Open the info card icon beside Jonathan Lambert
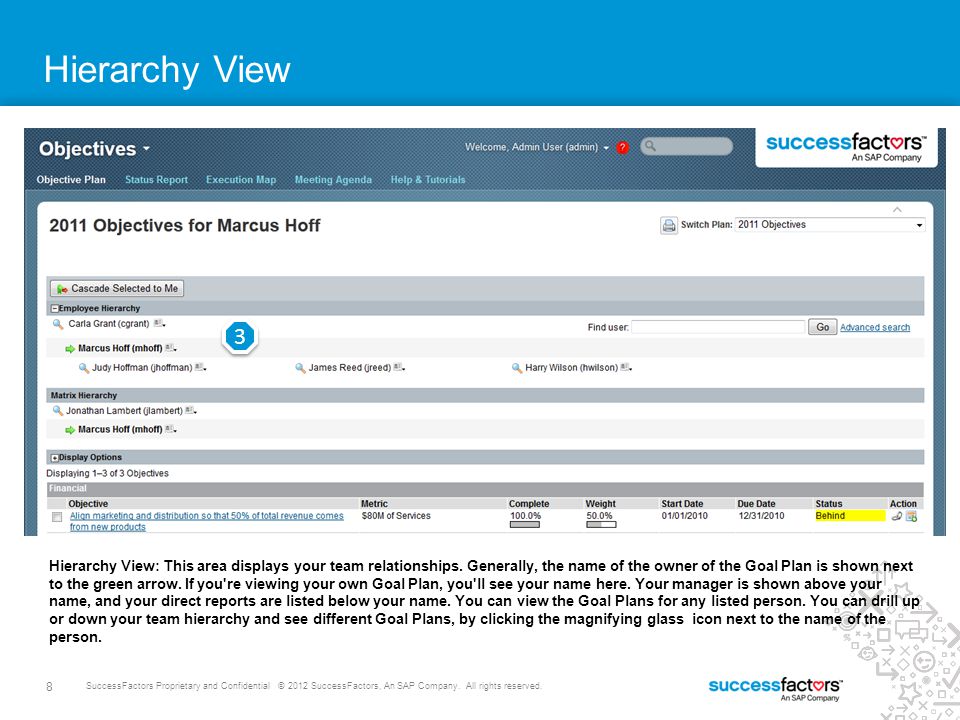The height and width of the screenshot is (720, 960). pyautogui.click(x=190, y=410)
